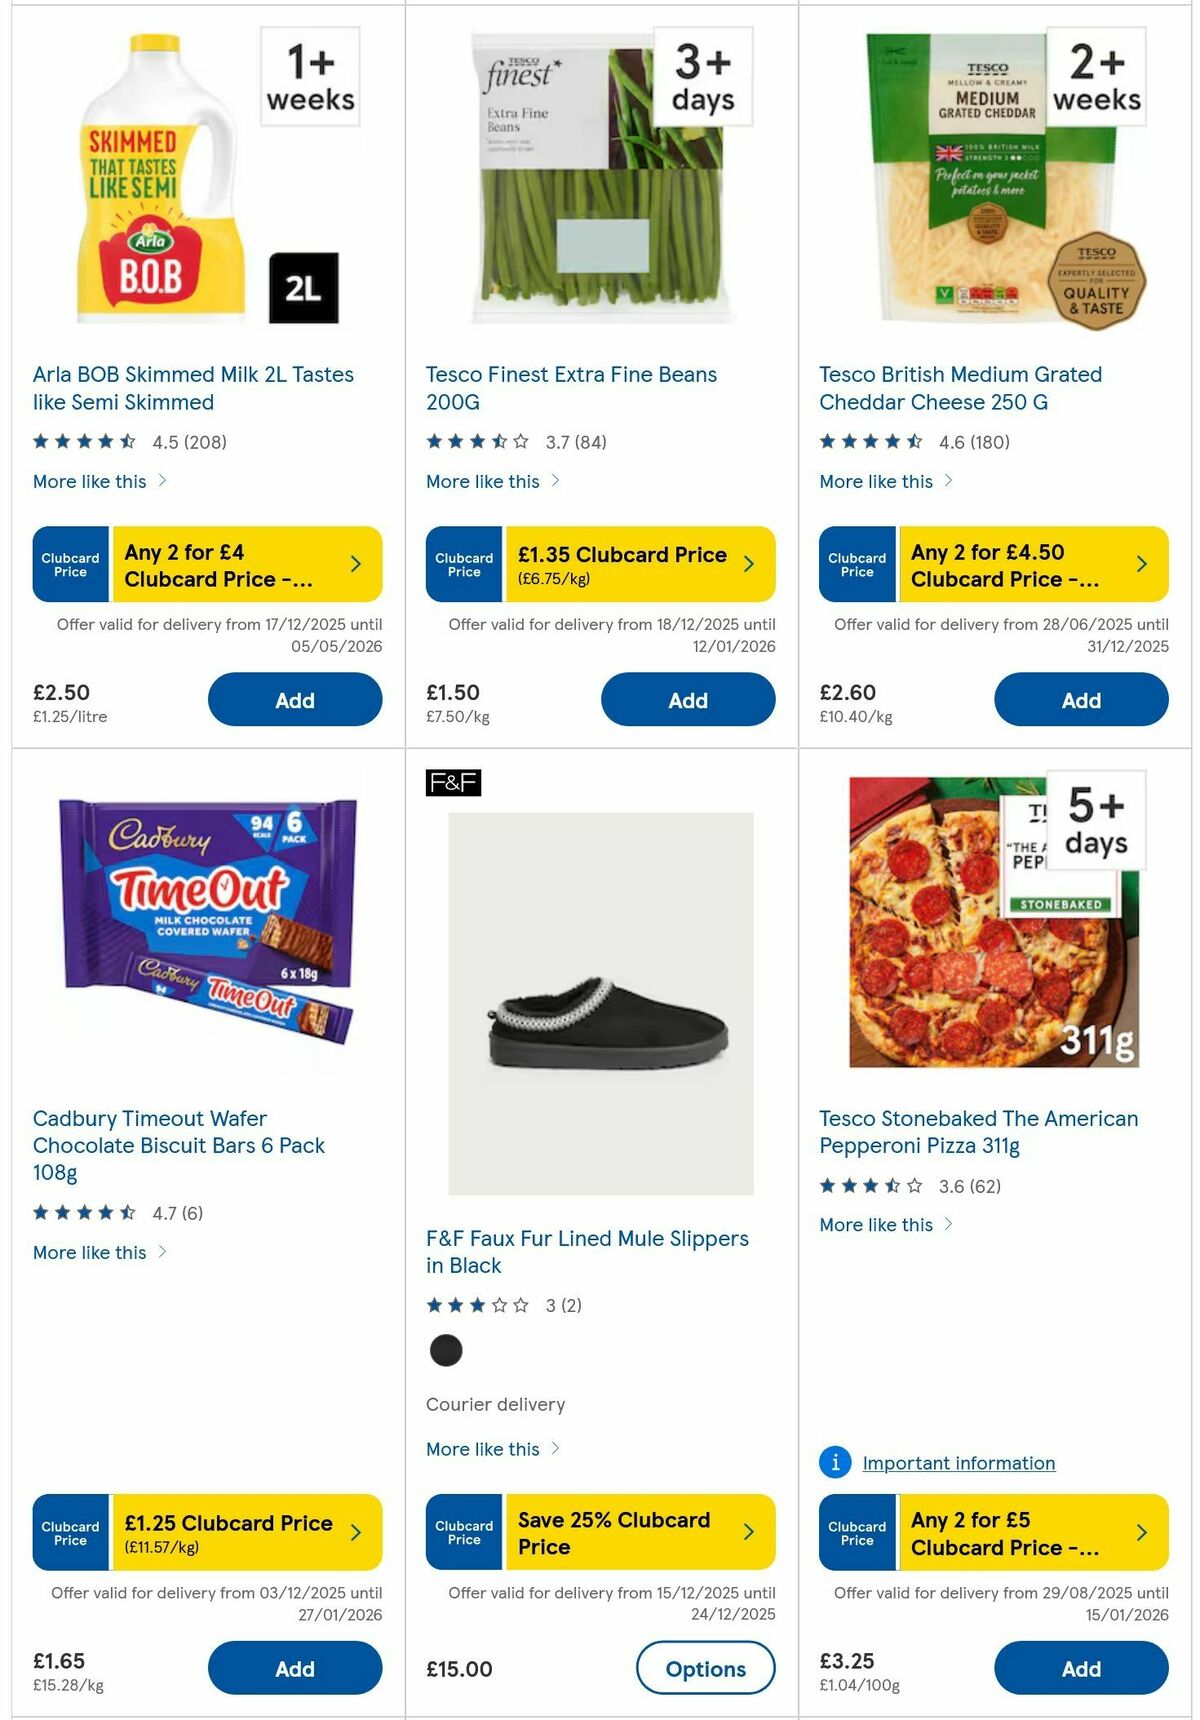
Task: Add Tesco British Medium Grated Cheddar to basket
Action: coord(1081,699)
